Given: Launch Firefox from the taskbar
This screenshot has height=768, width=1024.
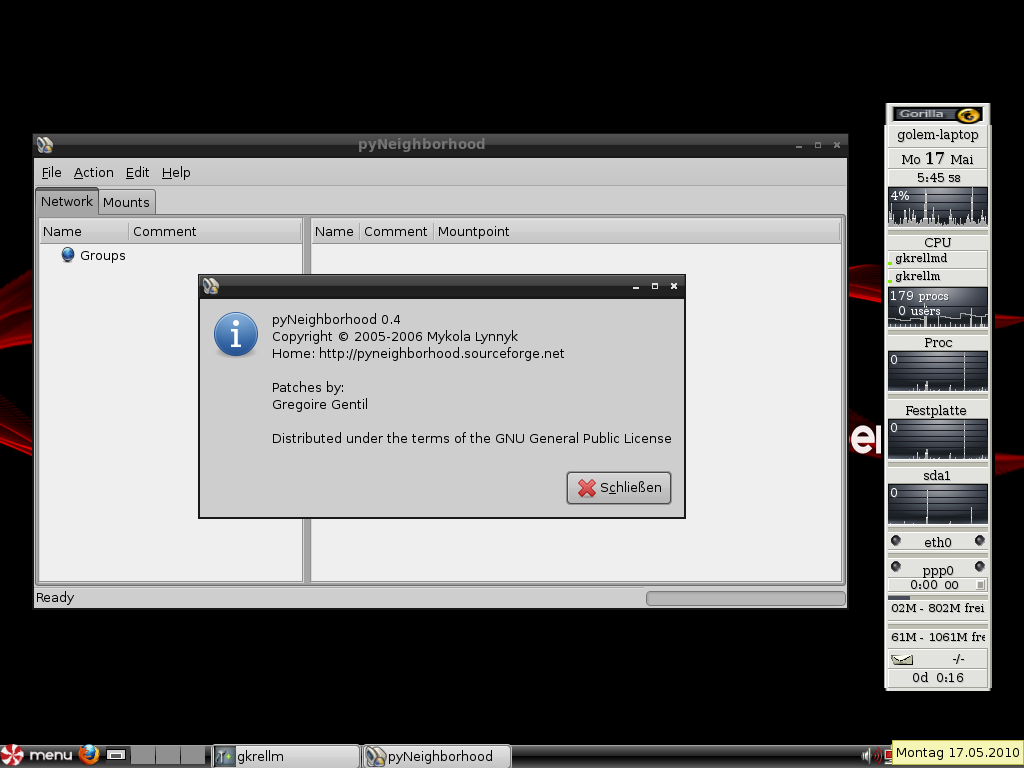Looking at the screenshot, I should (90, 755).
